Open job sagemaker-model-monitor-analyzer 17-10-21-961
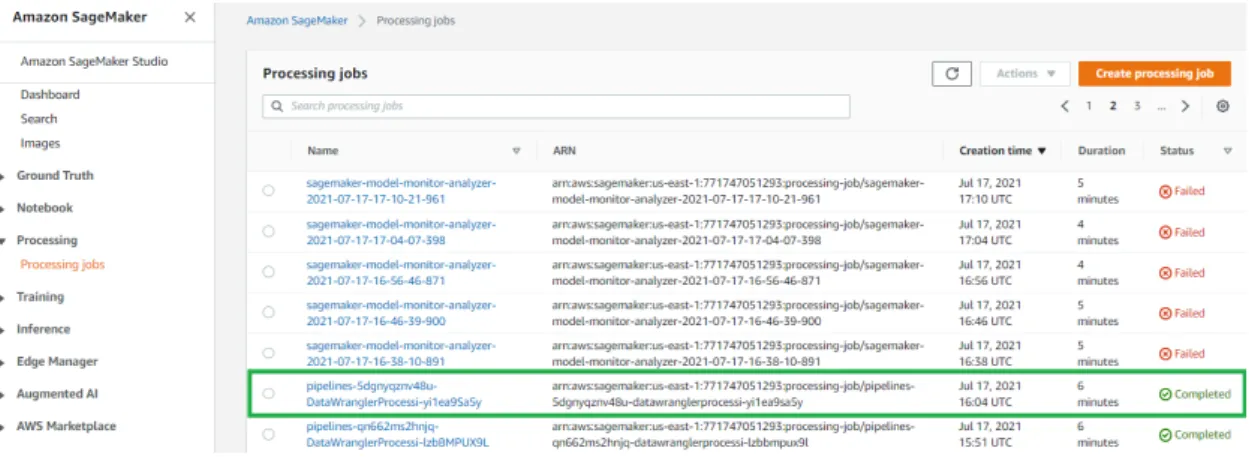 [401, 191]
